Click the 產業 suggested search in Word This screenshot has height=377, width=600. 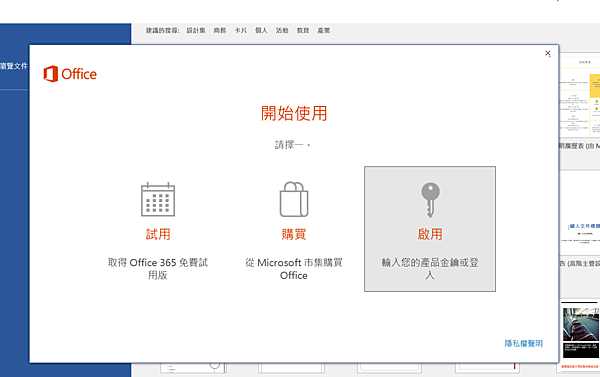coord(323,30)
